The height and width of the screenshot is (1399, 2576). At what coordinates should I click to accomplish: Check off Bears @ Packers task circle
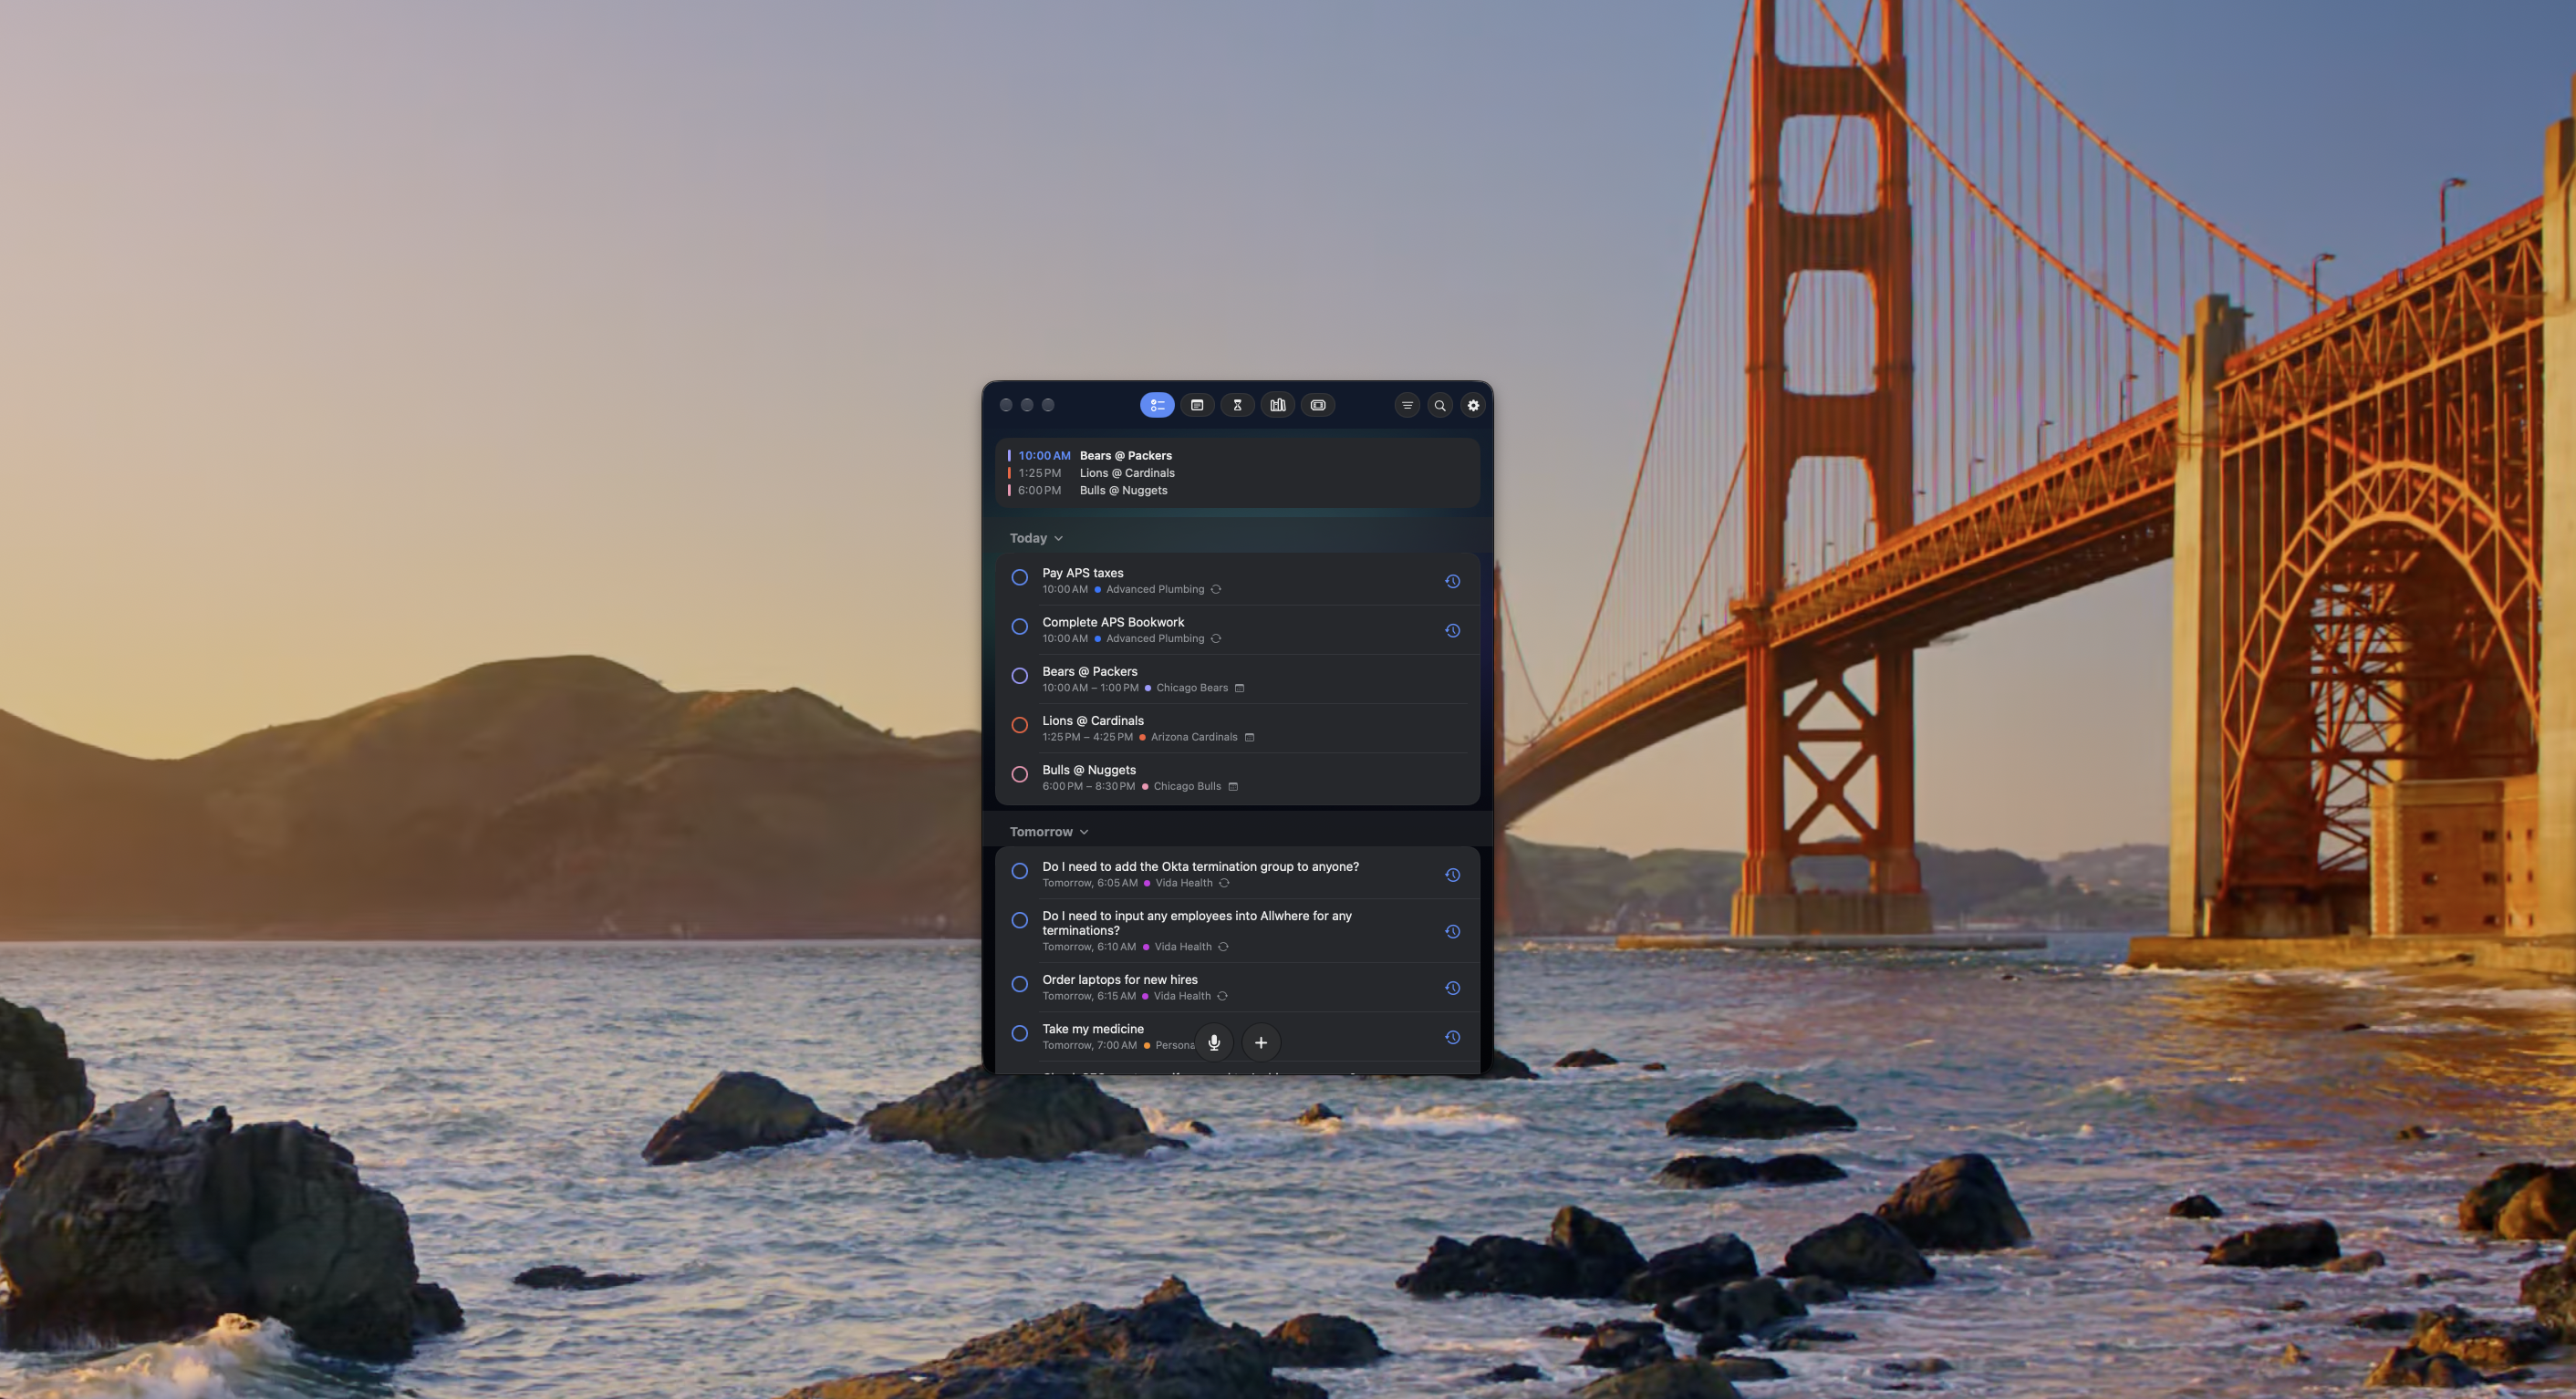pyautogui.click(x=1019, y=676)
